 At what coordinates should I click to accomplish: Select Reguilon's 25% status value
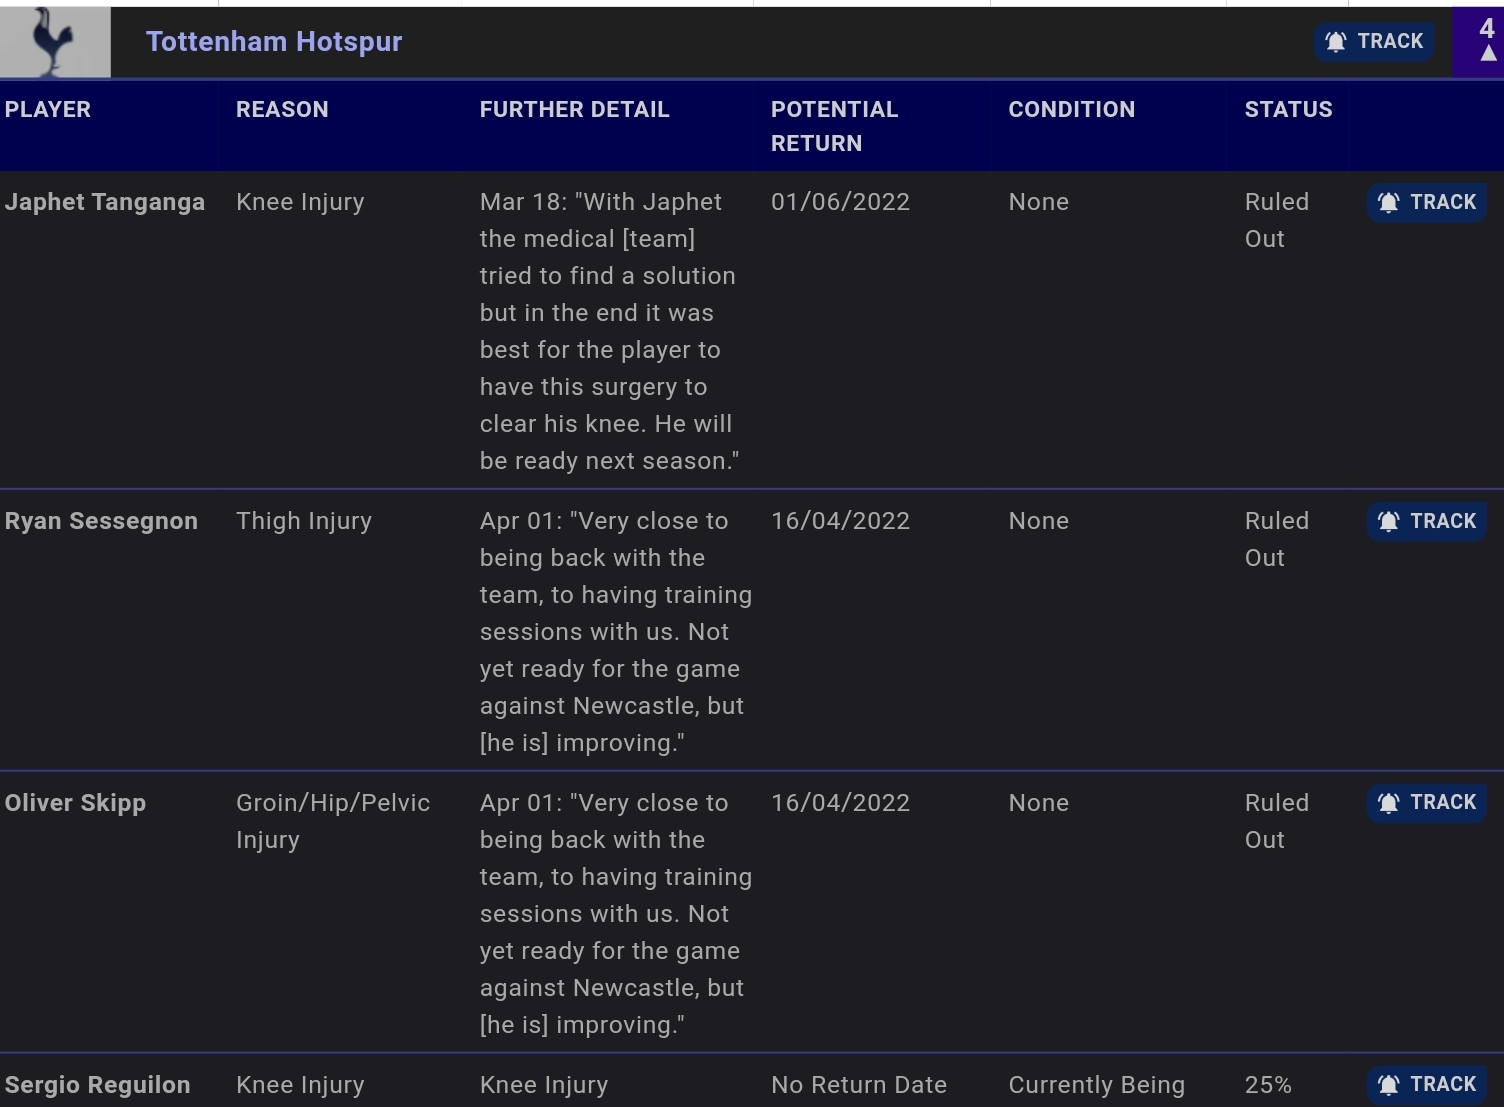[x=1268, y=1085]
